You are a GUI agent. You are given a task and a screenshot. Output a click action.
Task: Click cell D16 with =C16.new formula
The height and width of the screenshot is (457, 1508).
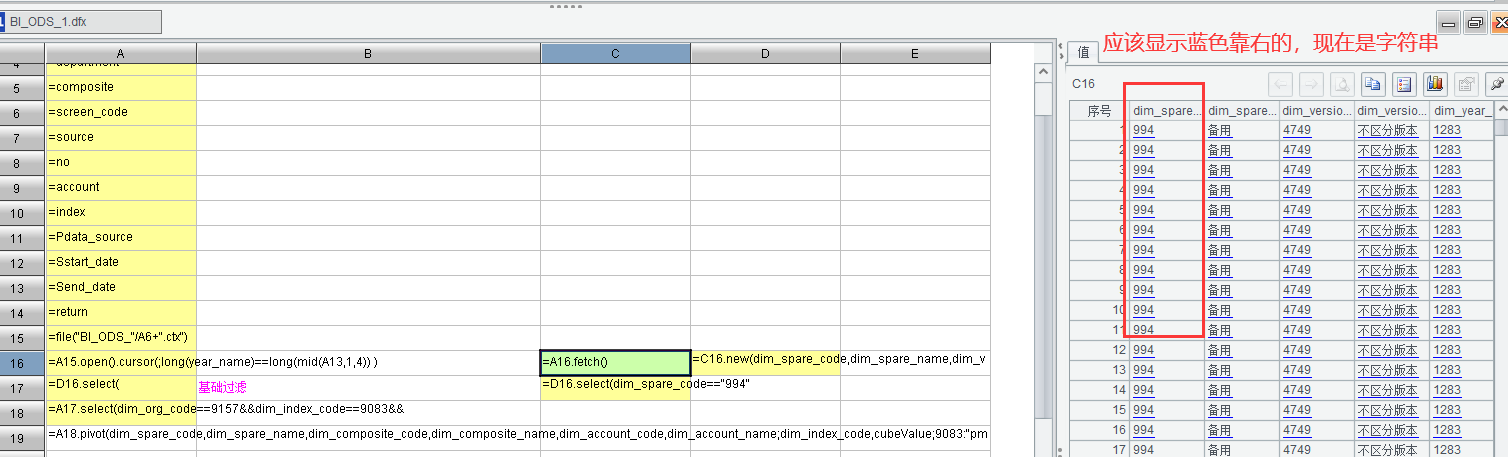[x=765, y=363]
